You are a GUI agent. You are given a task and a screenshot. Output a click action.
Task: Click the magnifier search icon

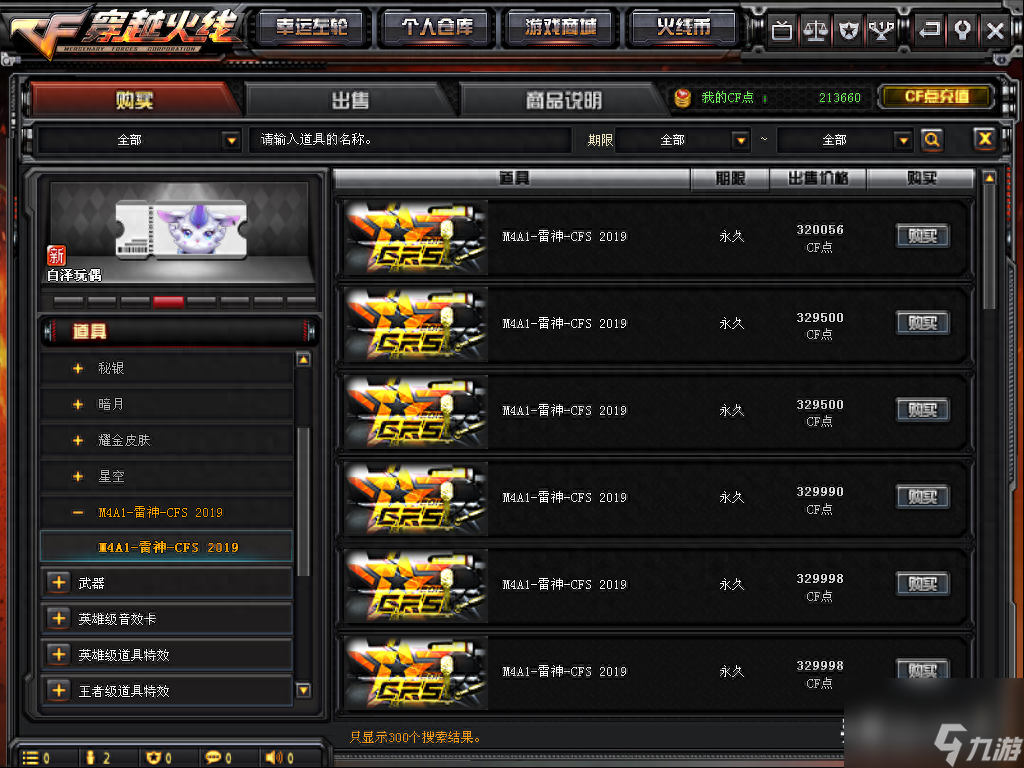[x=932, y=139]
